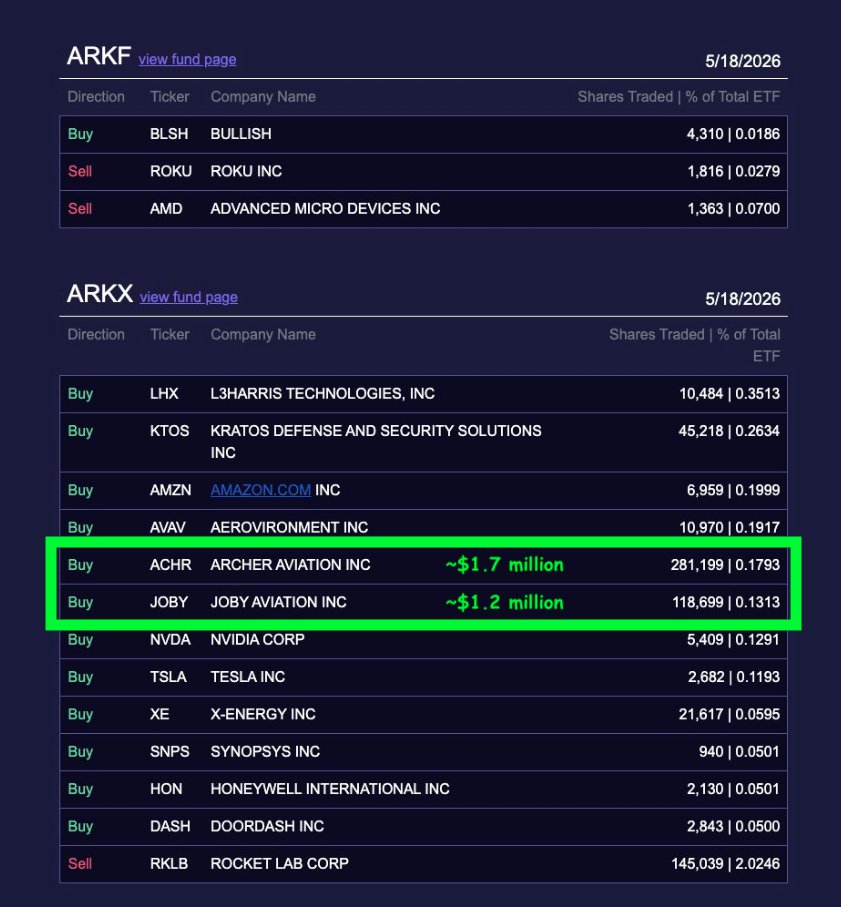
Task: Click the ARKF Direction column header
Action: 96,97
